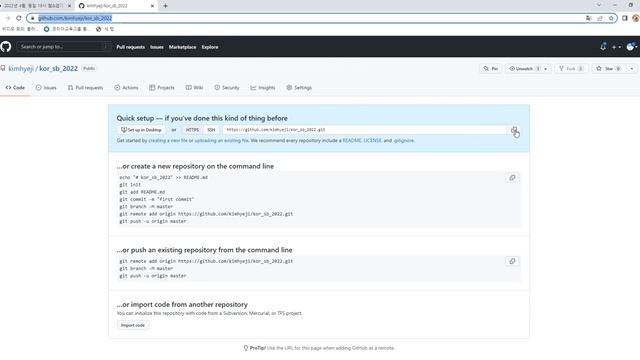This screenshot has width=640, height=360.
Task: Follow the uploading an existing file link
Action: point(222,140)
